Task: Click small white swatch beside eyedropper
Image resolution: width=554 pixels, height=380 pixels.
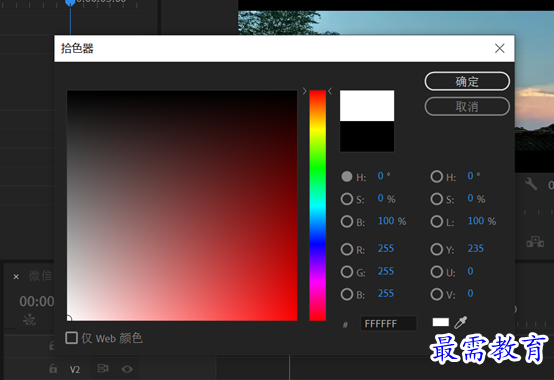Action: (x=441, y=322)
